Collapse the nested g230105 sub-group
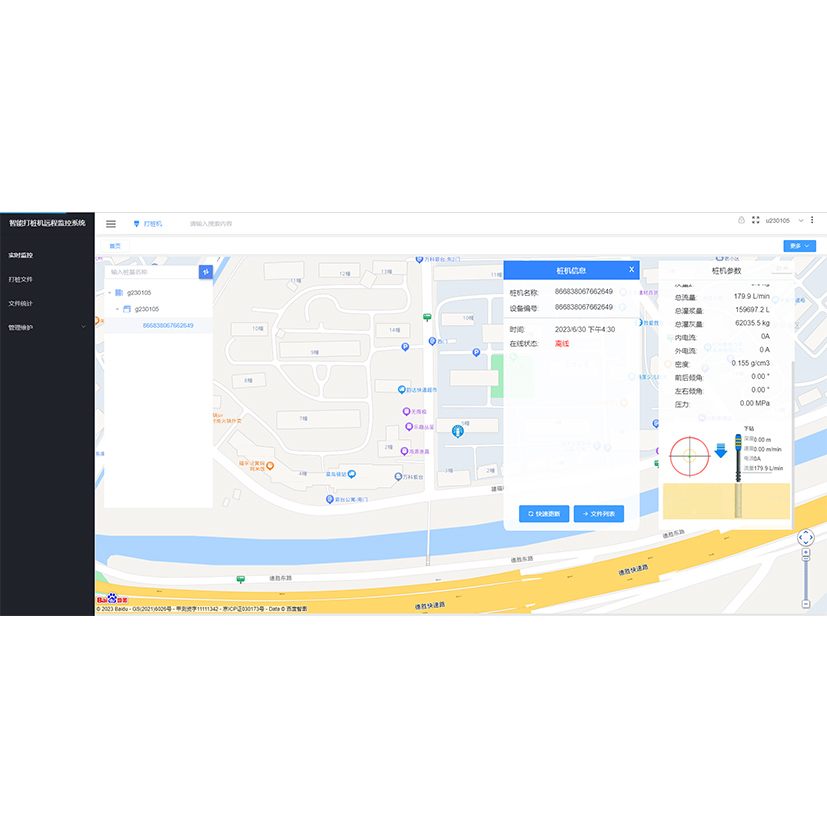The width and height of the screenshot is (827, 827). tap(117, 309)
